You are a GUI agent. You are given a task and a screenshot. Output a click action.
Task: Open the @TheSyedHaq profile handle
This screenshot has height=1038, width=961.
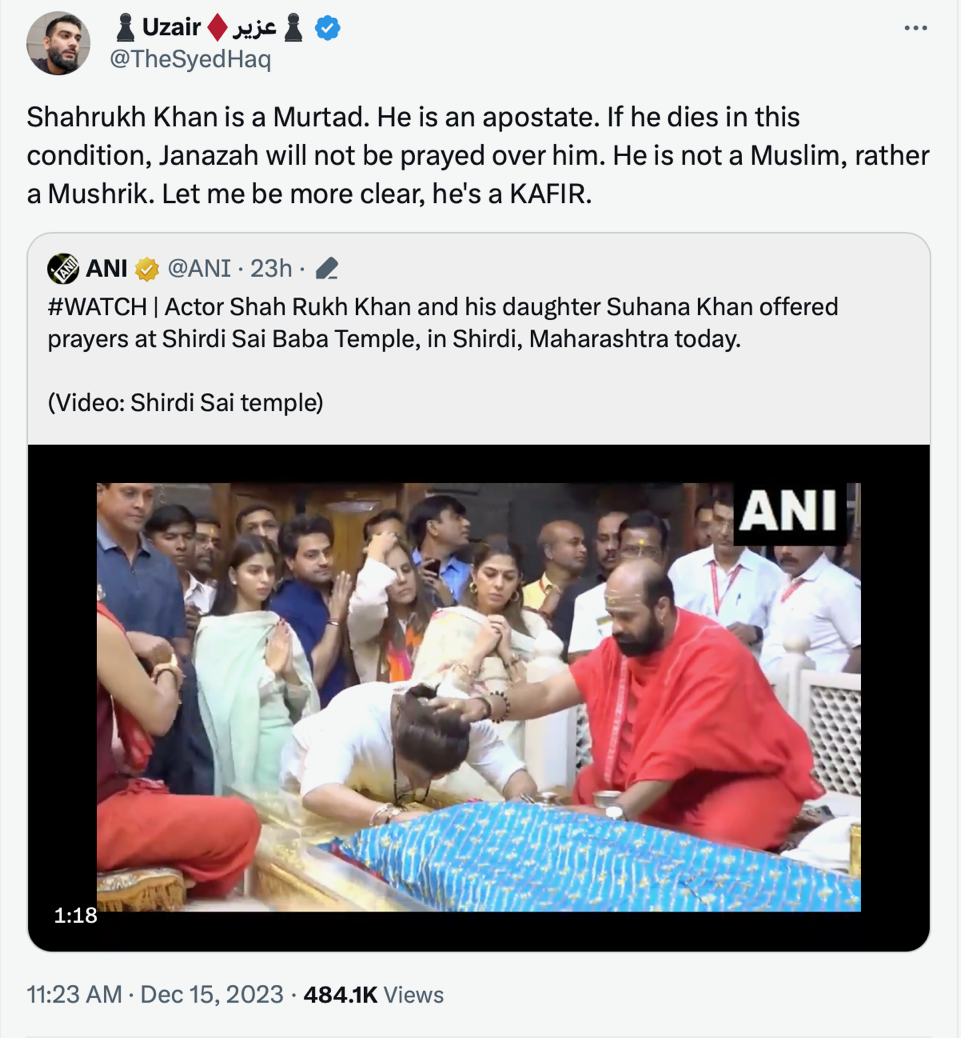[x=189, y=60]
